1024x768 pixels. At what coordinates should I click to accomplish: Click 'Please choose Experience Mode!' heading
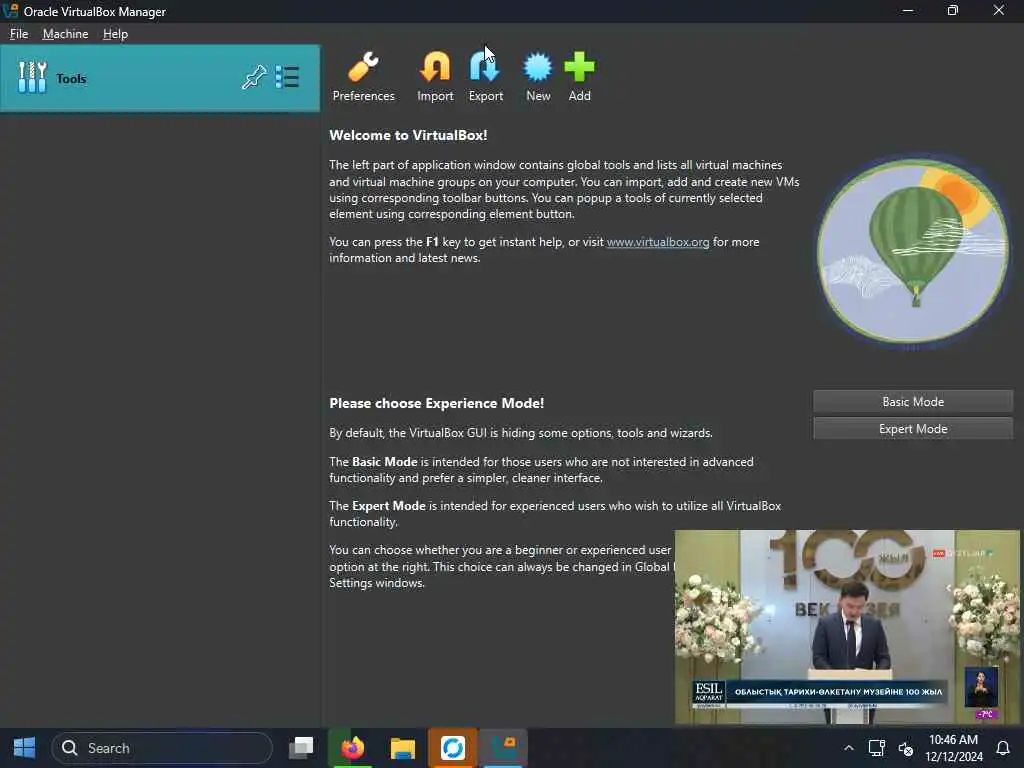[x=436, y=404]
